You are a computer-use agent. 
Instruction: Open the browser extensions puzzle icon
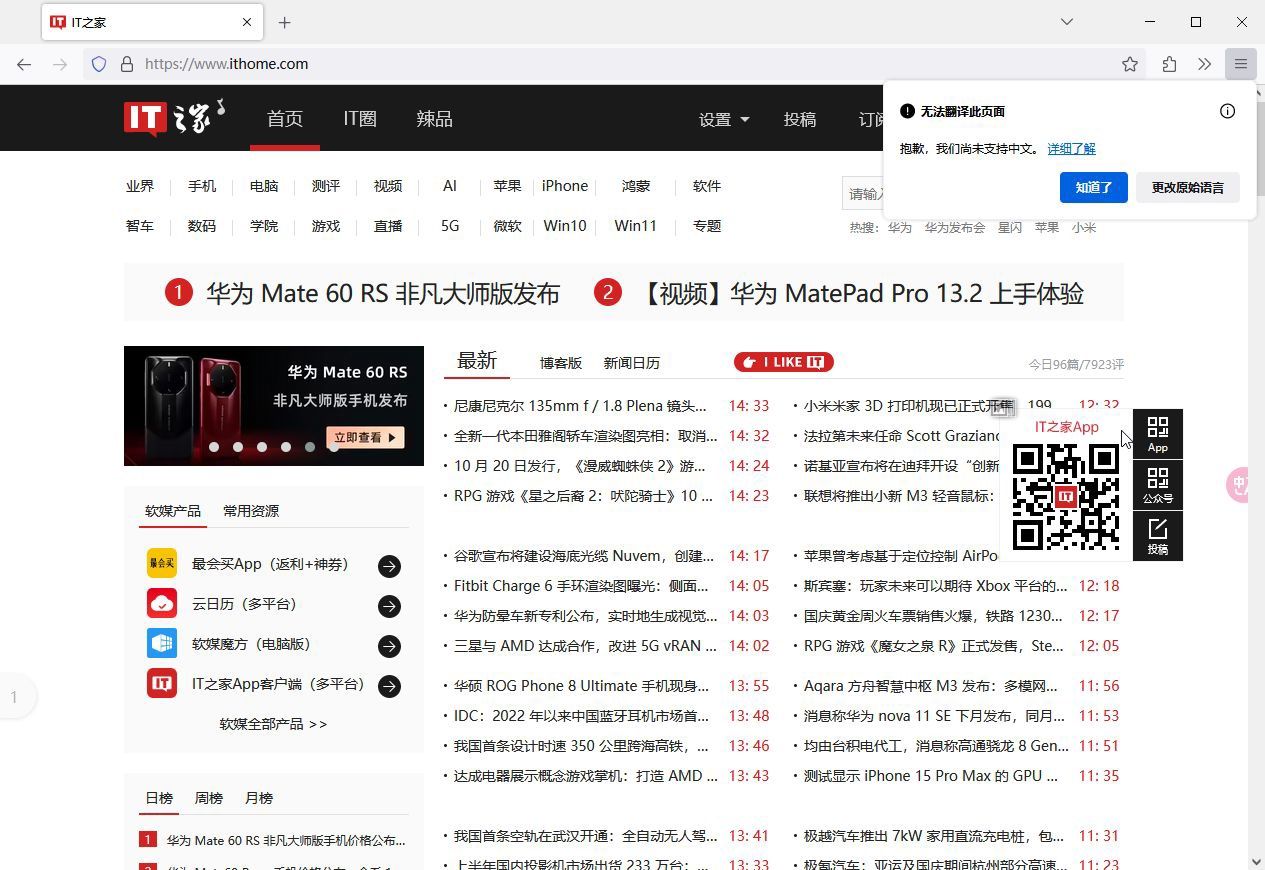(x=1169, y=64)
